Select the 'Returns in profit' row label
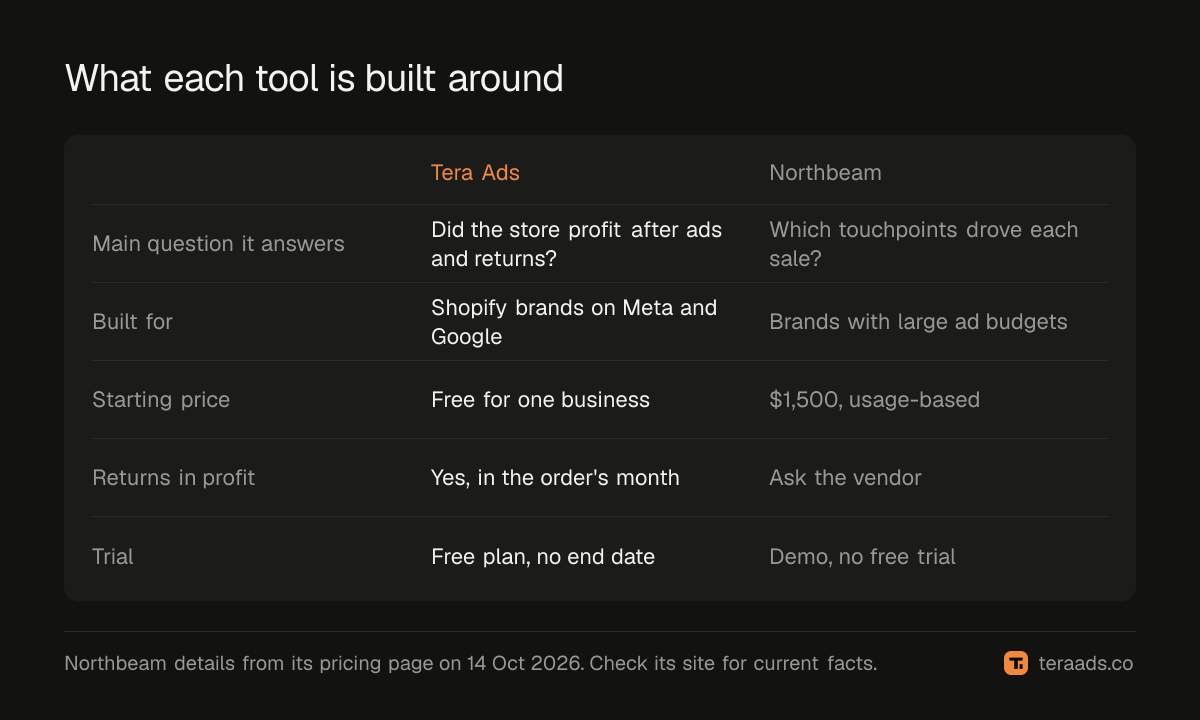Image resolution: width=1200 pixels, height=720 pixels. [x=173, y=478]
